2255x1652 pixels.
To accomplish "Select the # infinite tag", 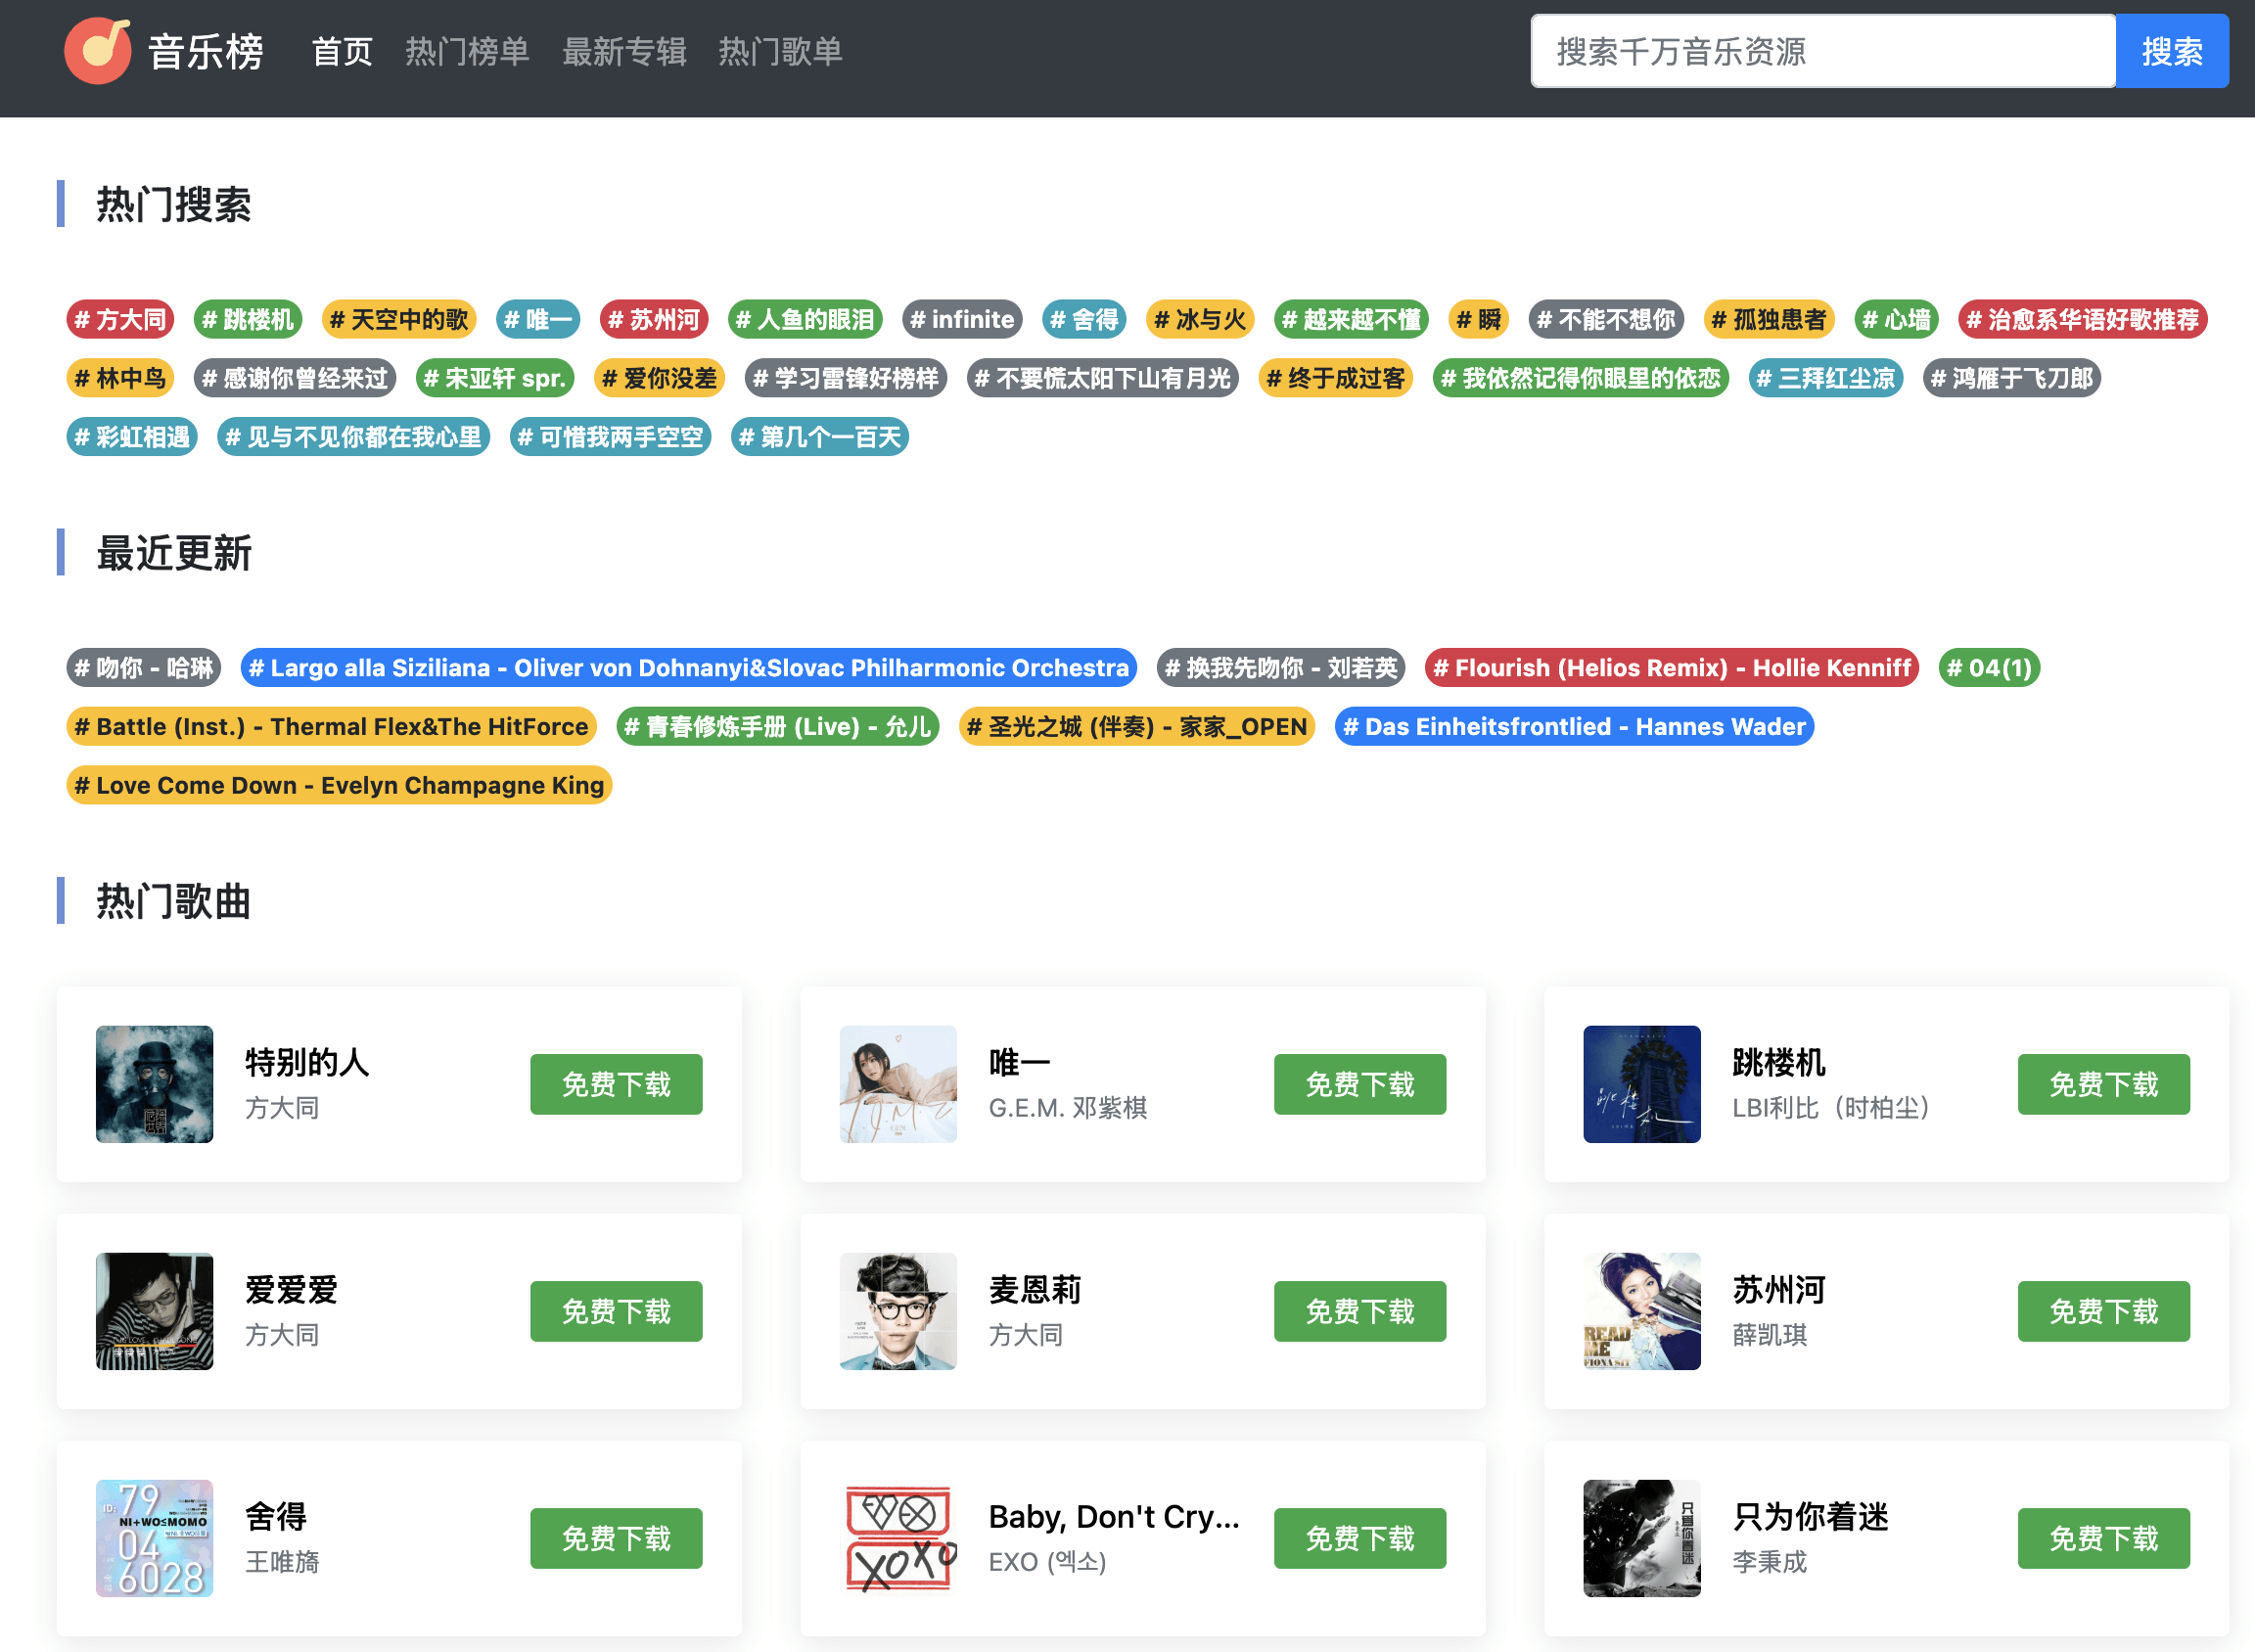I will [x=962, y=319].
